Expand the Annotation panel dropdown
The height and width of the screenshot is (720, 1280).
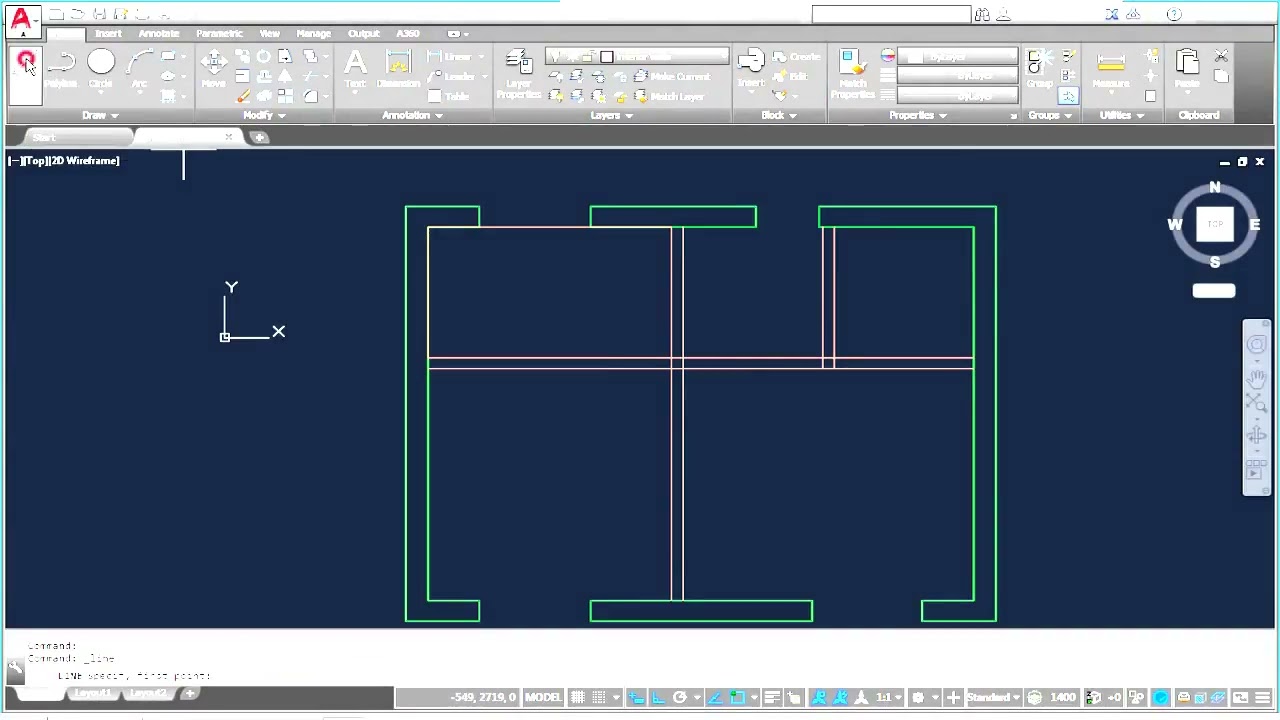click(x=412, y=115)
